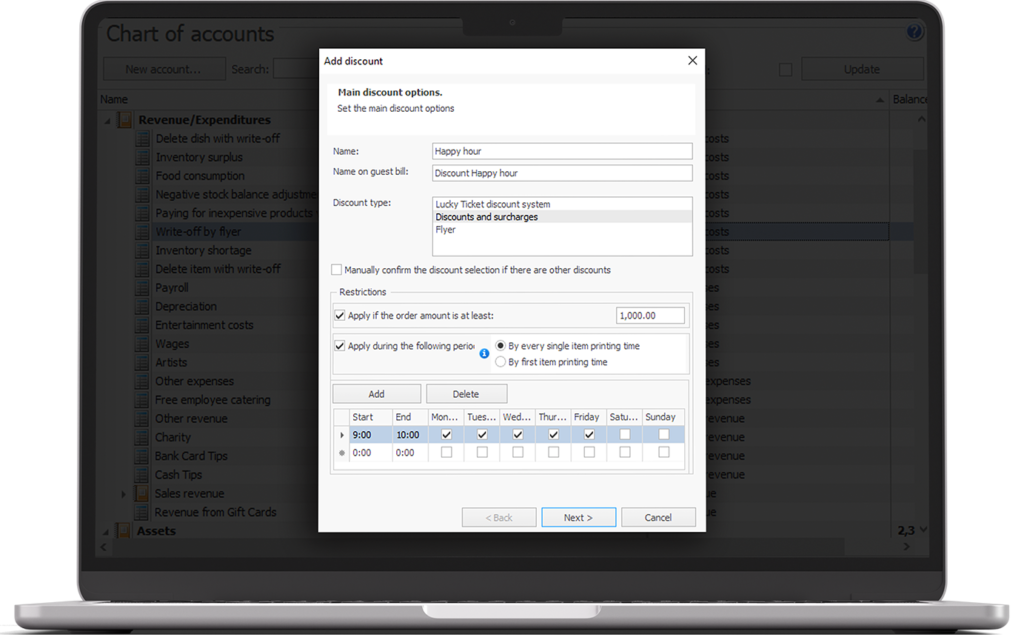This screenshot has height=640, width=1024.
Task: Click the Add period button
Action: click(x=376, y=394)
